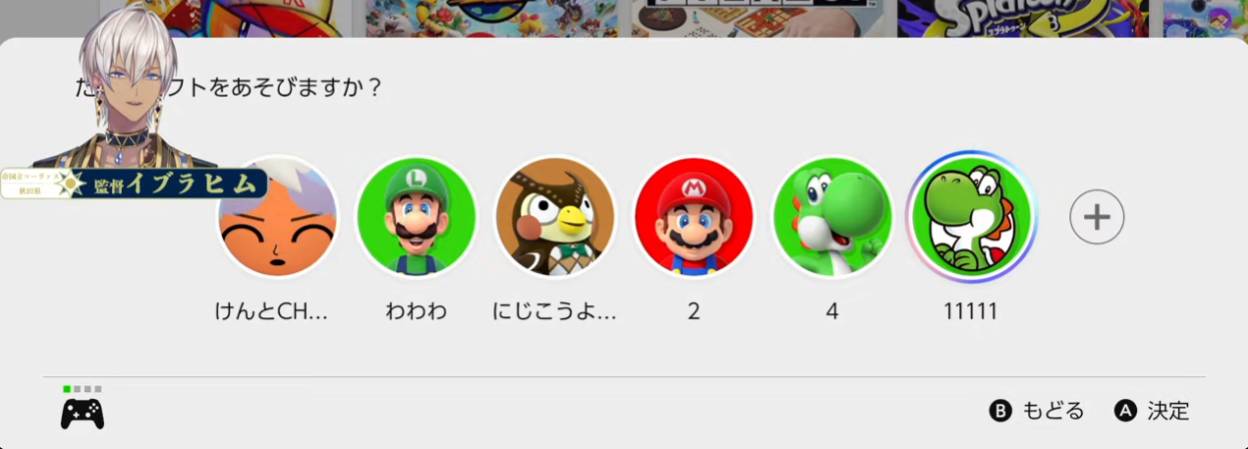Add a new user with plus button

tap(1097, 217)
